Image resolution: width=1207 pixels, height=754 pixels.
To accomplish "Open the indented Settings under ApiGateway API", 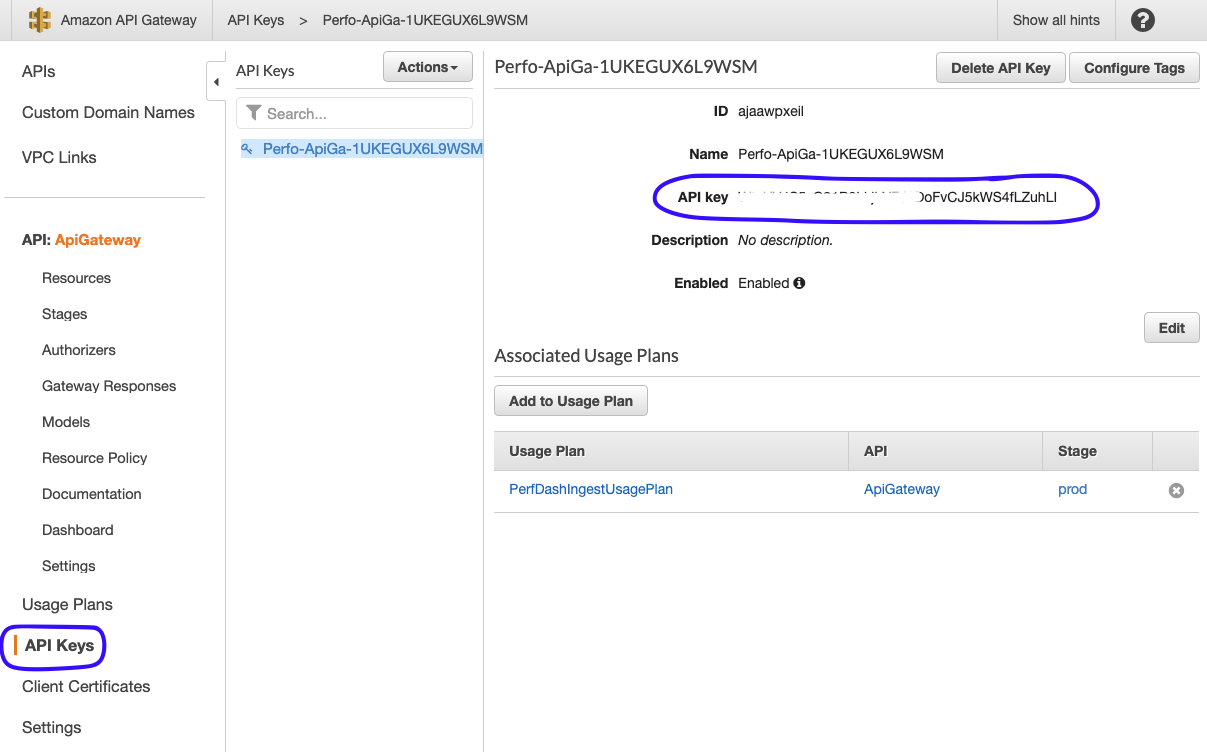I will tap(69, 566).
